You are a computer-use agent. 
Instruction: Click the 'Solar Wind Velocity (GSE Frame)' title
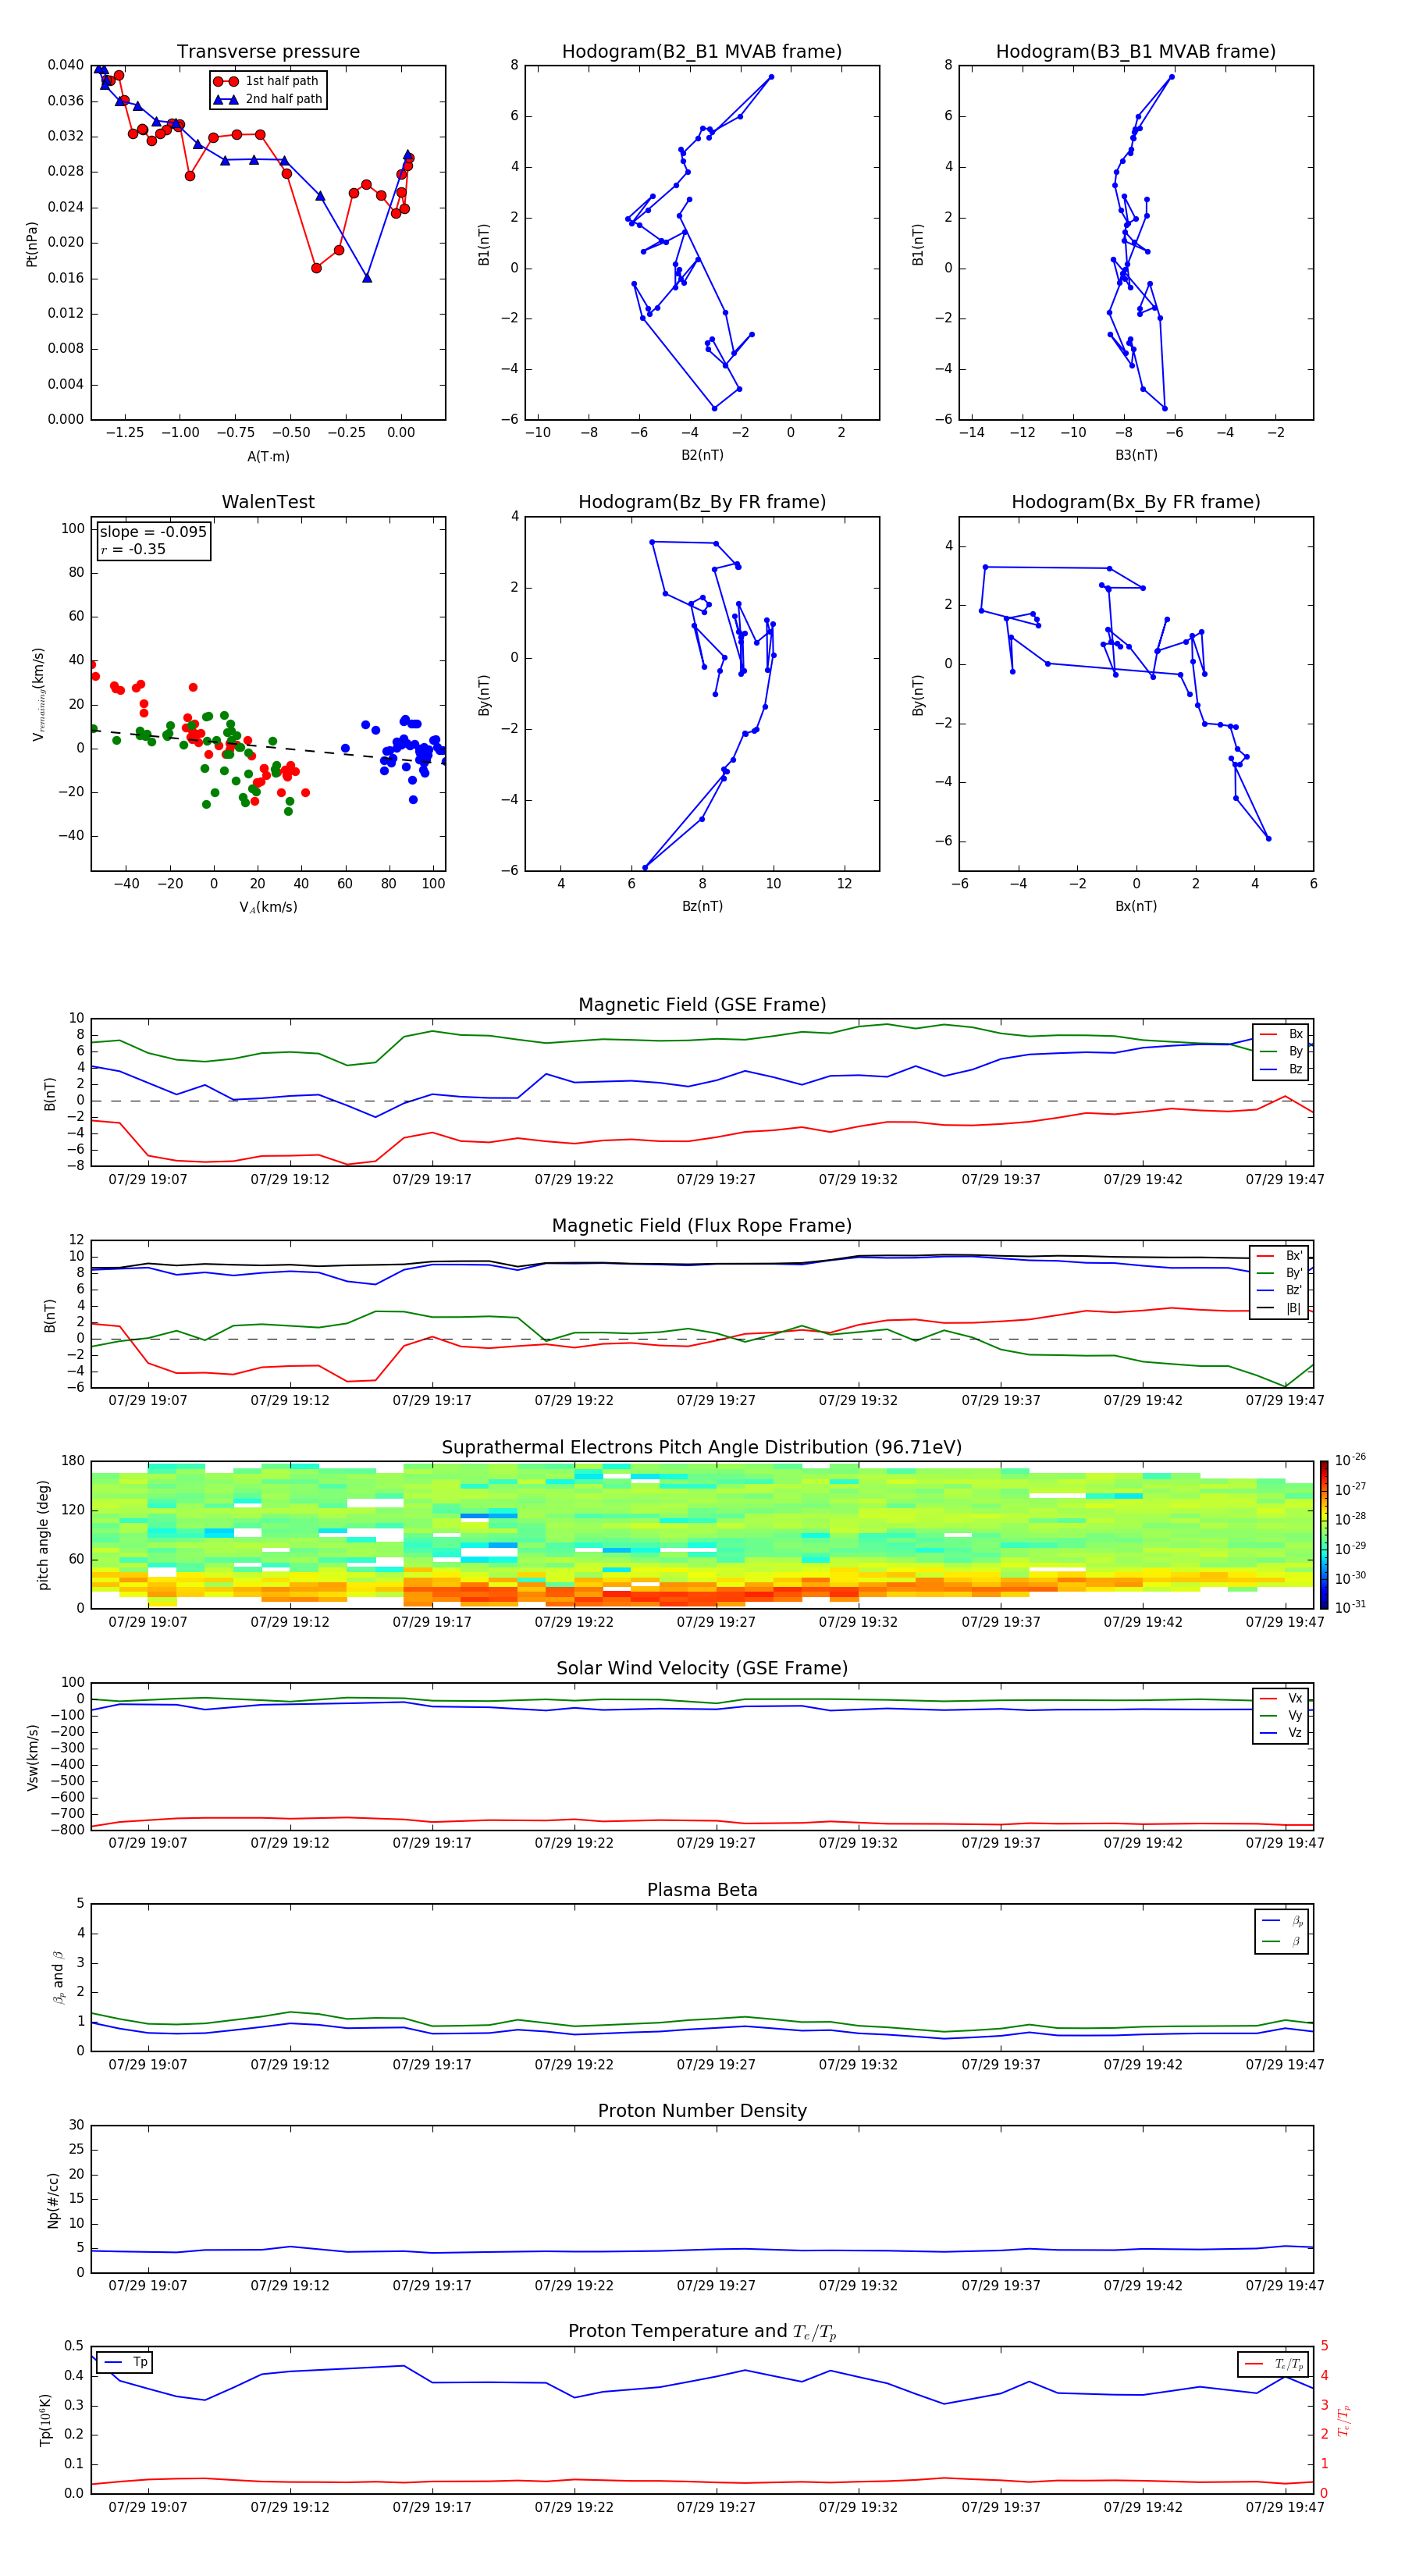click(x=702, y=1668)
